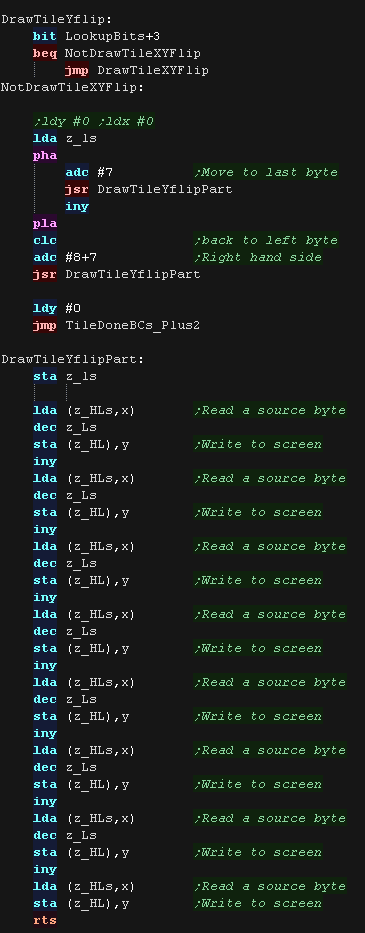The image size is (365, 933).
Task: Click the rts instruction at bottom
Action: pyautogui.click(x=45, y=920)
